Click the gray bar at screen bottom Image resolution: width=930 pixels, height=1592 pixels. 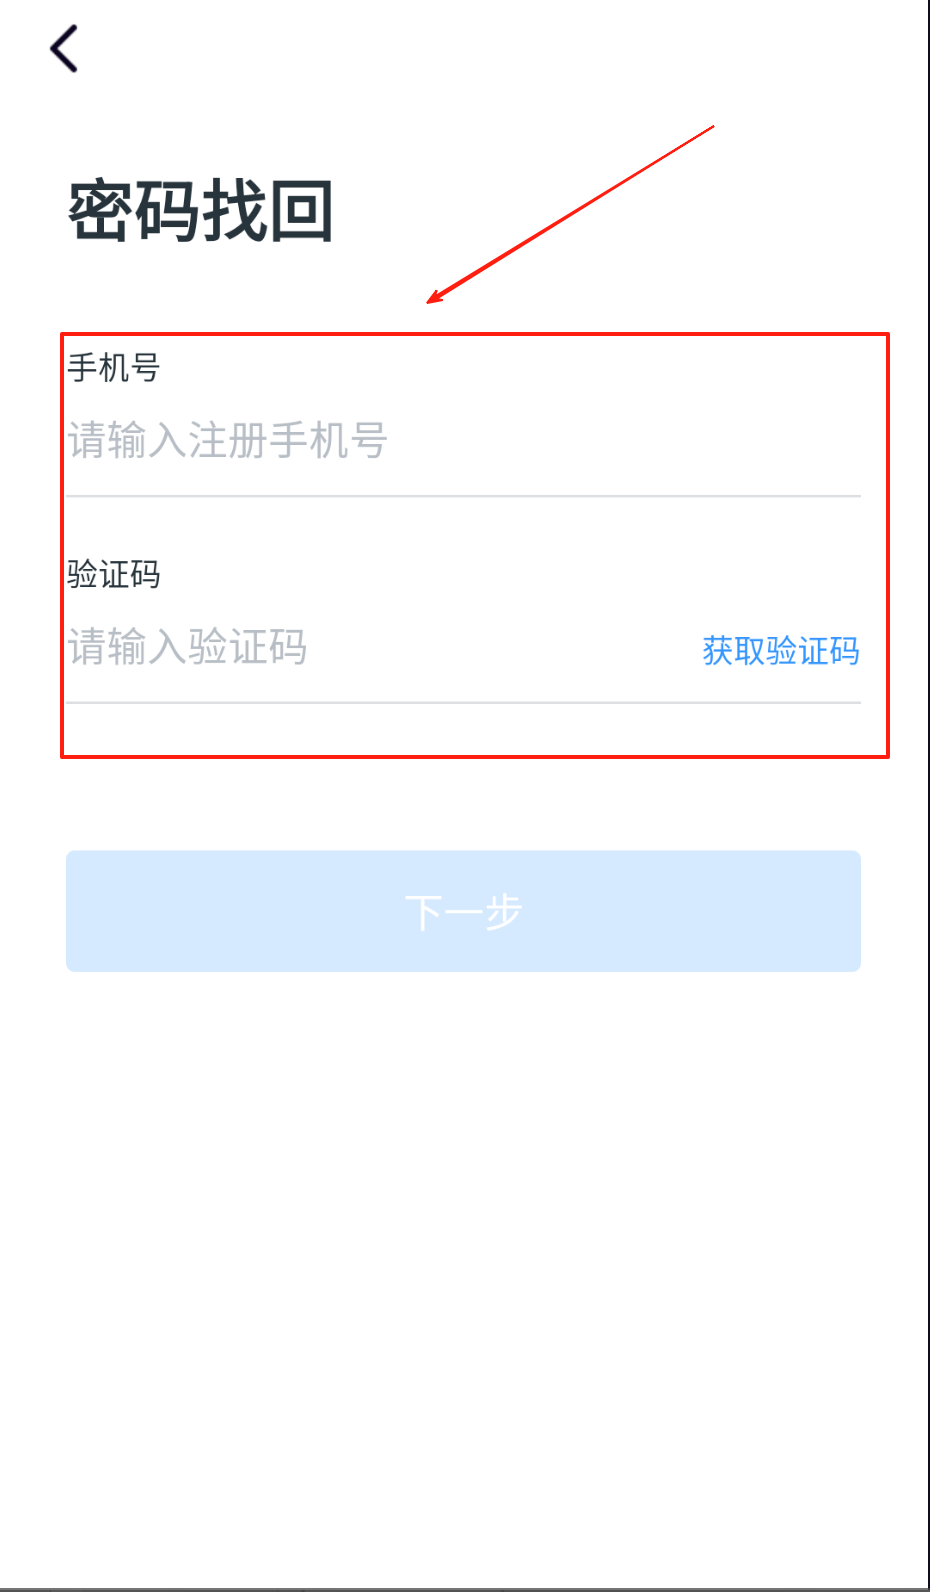(x=465, y=1589)
